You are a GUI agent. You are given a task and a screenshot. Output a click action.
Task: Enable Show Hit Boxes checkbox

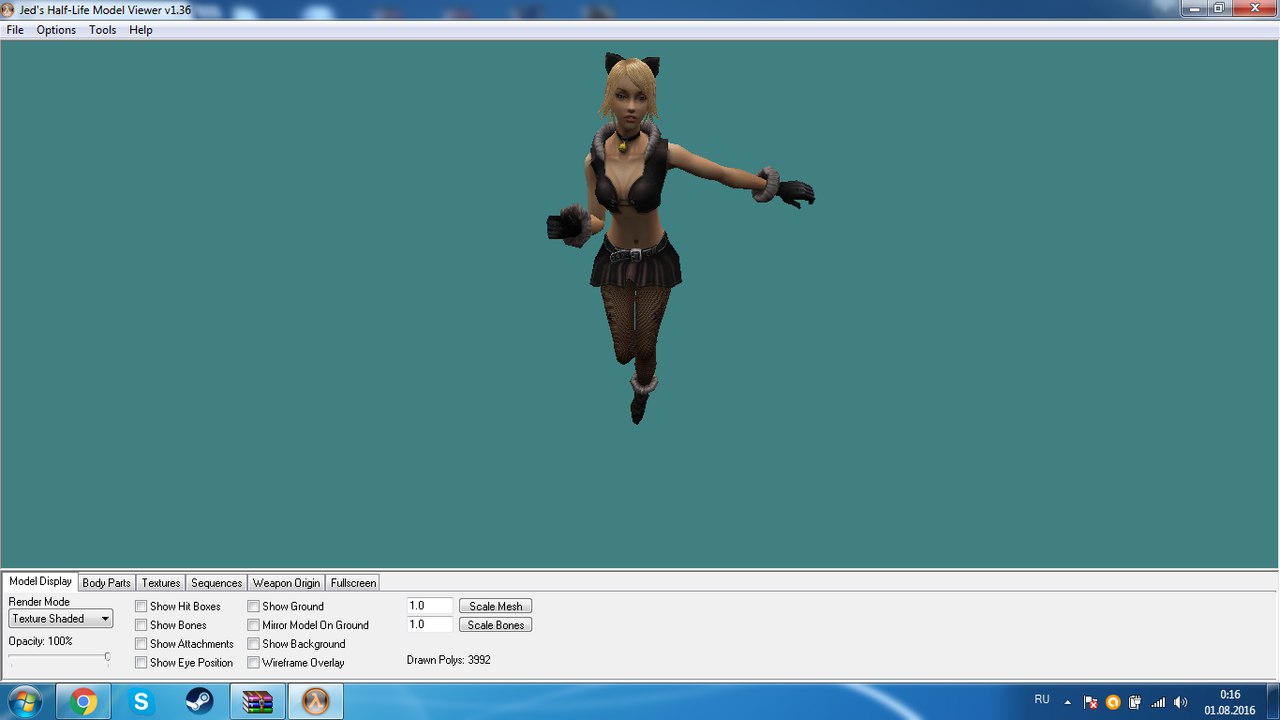[141, 606]
